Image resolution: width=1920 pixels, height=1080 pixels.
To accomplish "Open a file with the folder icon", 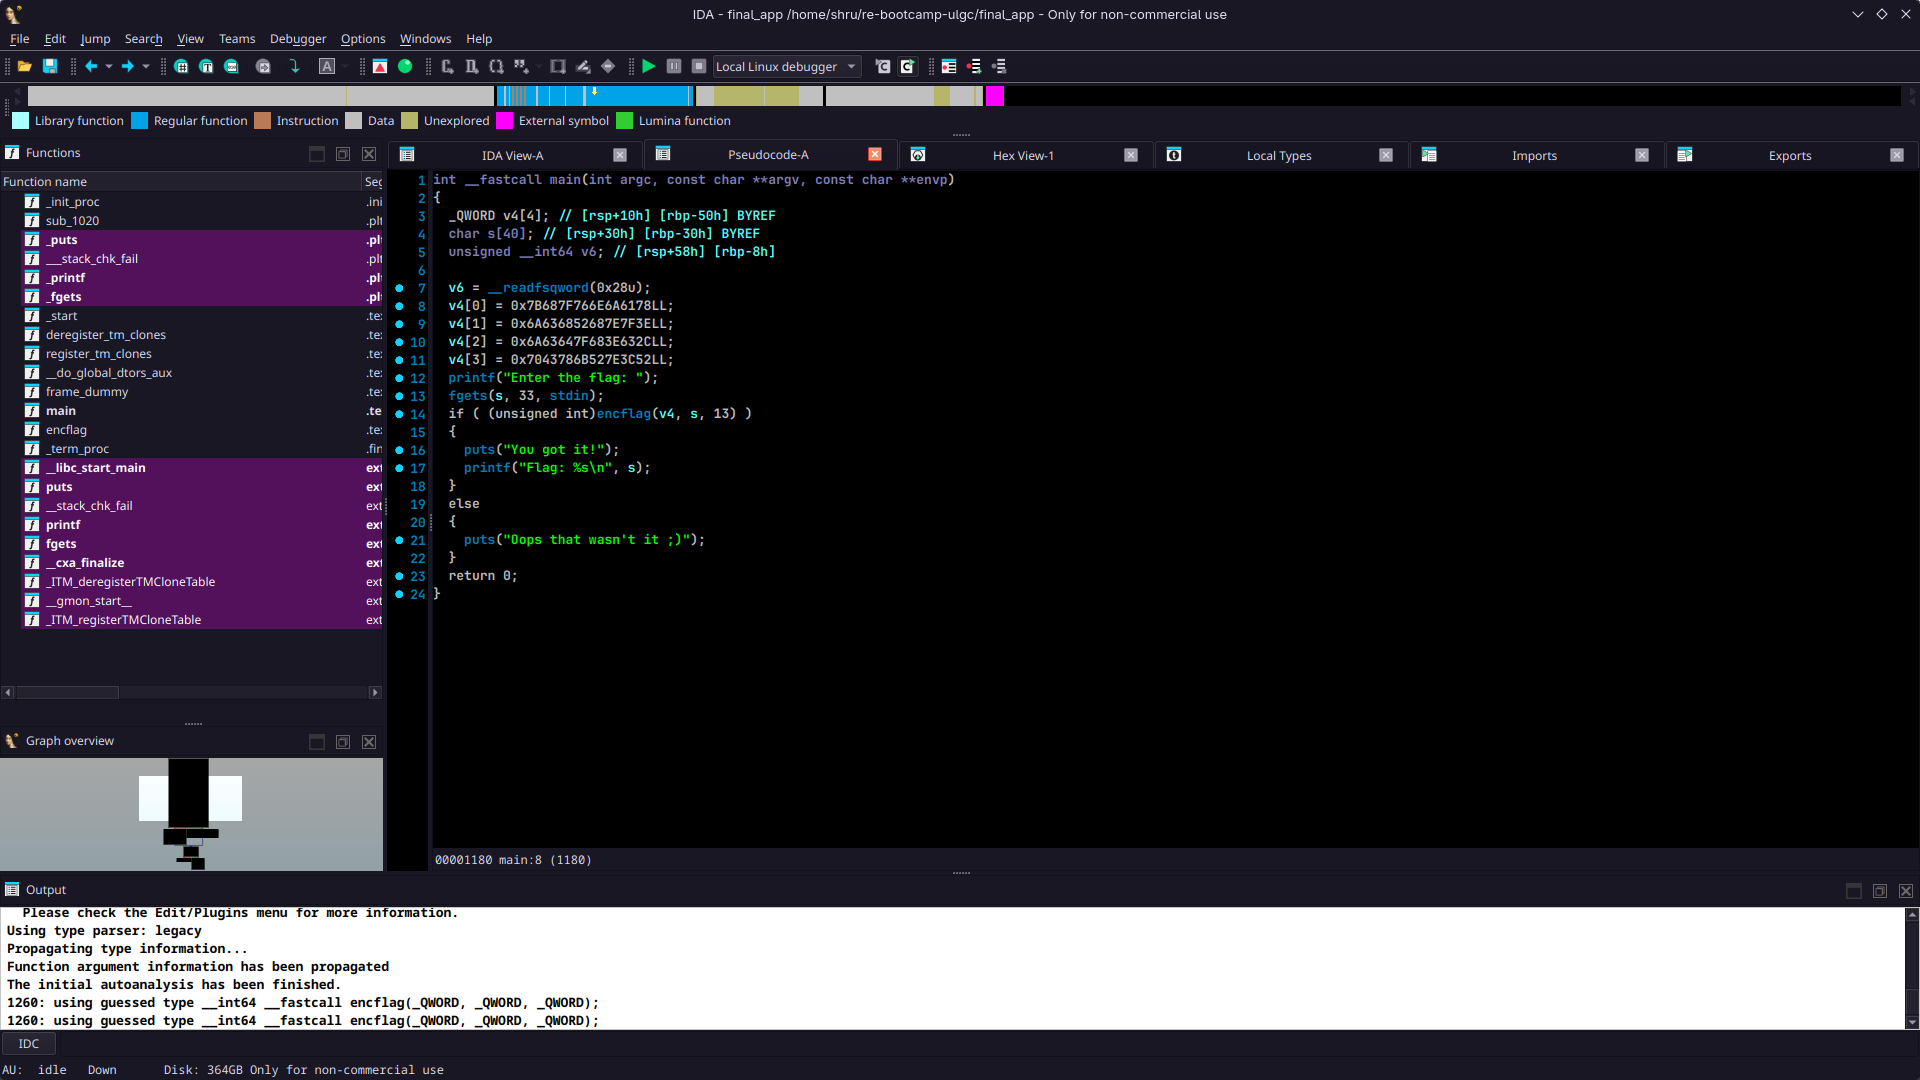I will click(x=25, y=66).
